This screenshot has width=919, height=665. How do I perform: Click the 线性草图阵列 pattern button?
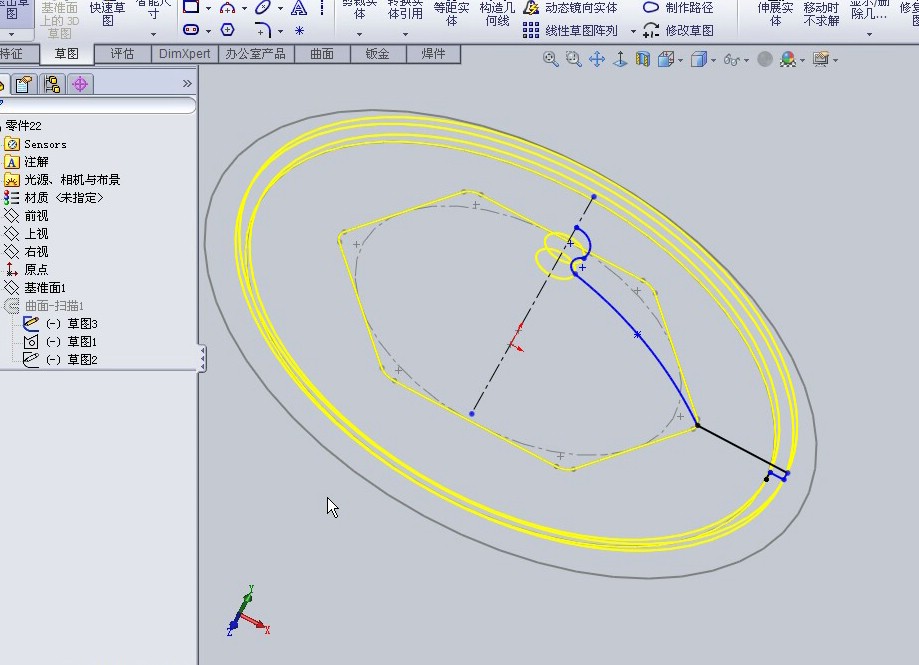click(570, 30)
